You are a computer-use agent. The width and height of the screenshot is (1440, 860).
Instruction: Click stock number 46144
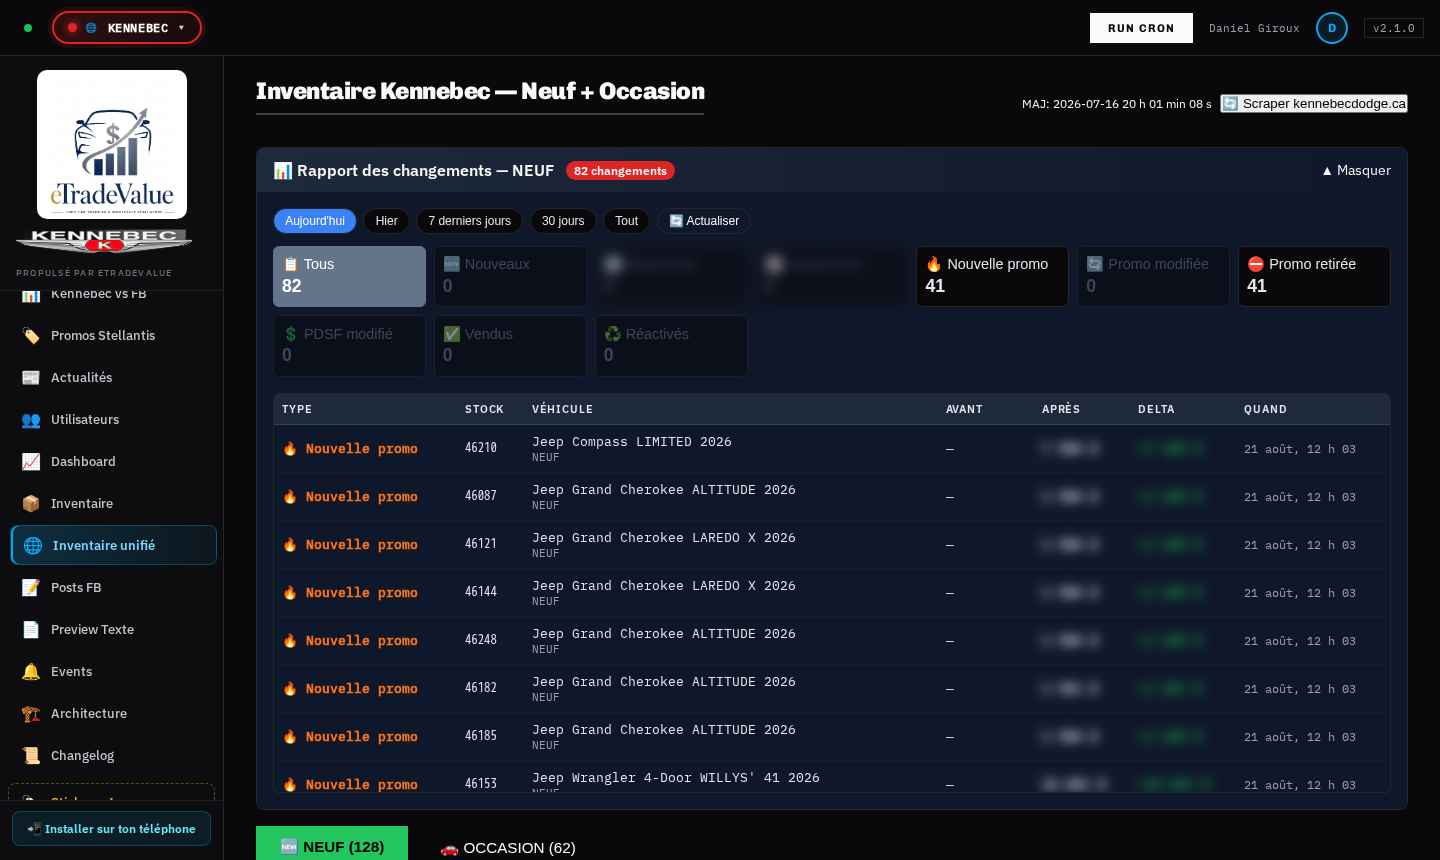tap(481, 592)
